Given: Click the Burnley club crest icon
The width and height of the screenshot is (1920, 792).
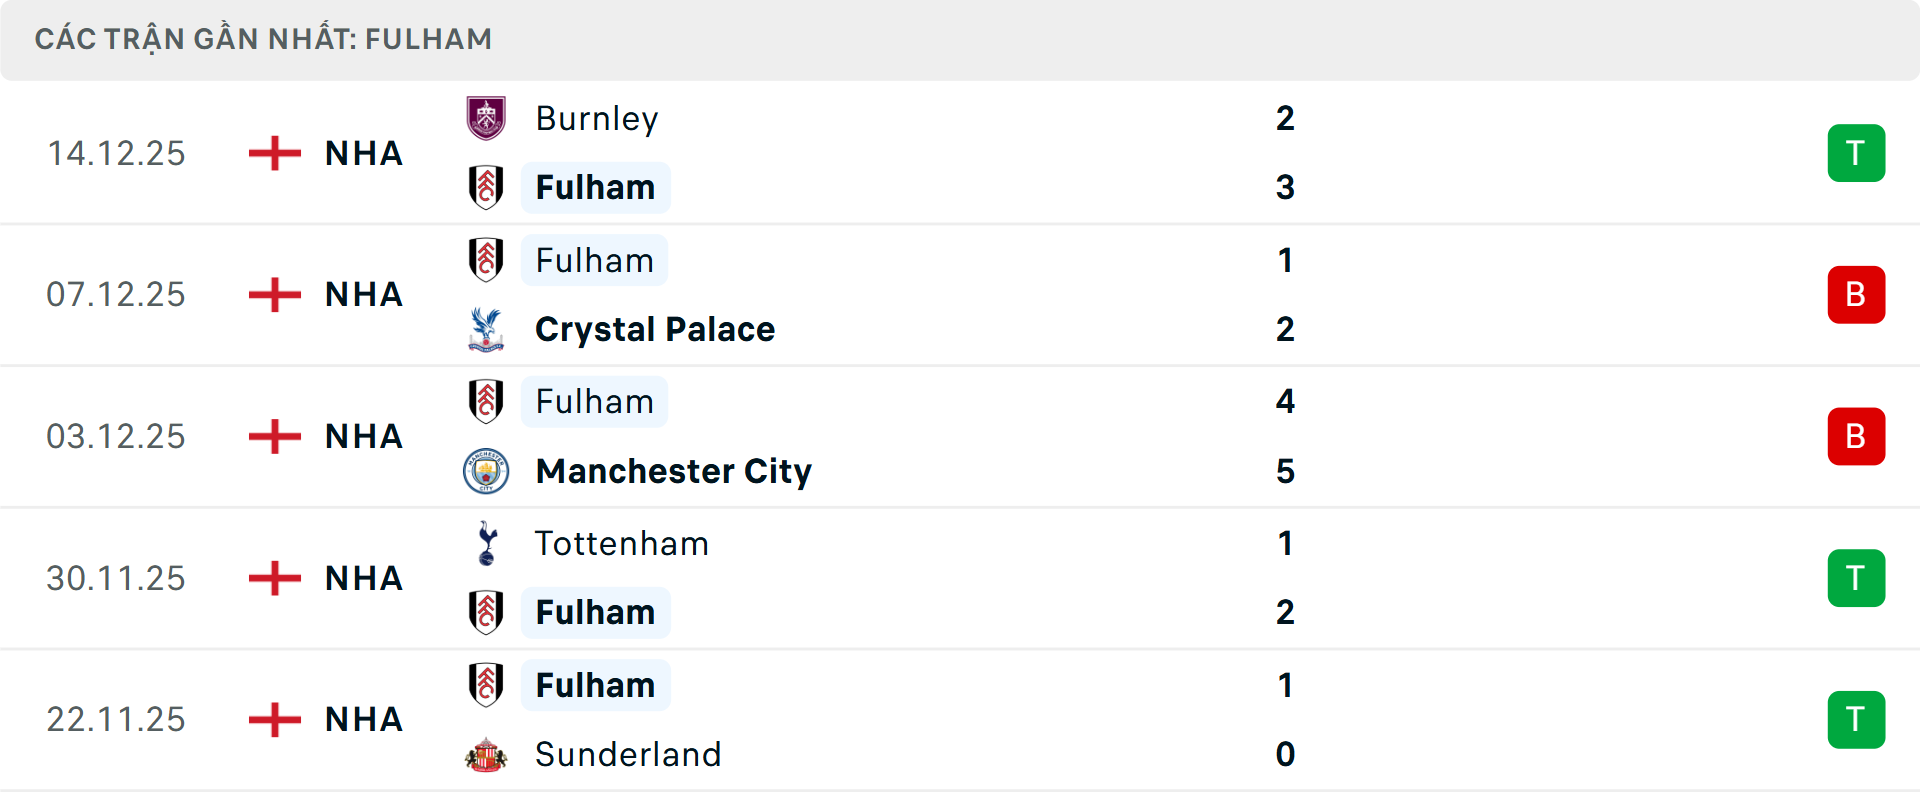Looking at the screenshot, I should click(486, 117).
